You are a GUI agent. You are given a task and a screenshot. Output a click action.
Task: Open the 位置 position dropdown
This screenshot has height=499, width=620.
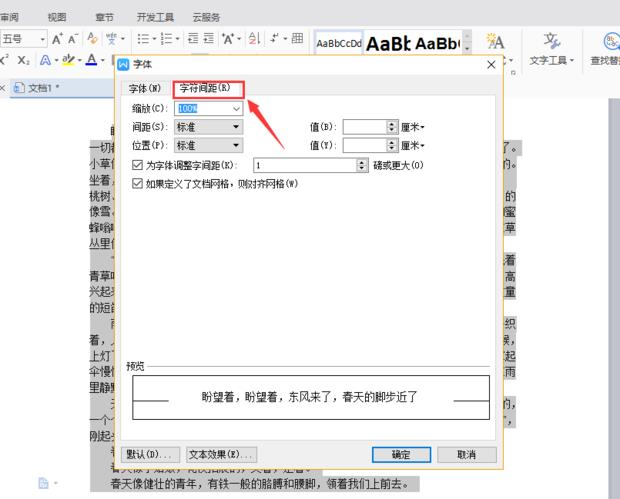click(209, 145)
